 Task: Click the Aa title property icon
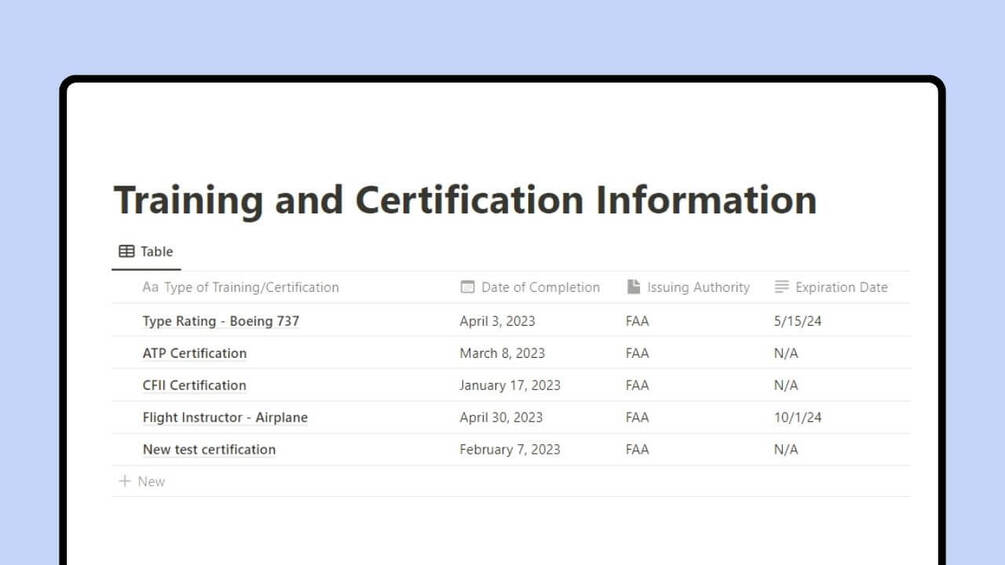point(150,287)
